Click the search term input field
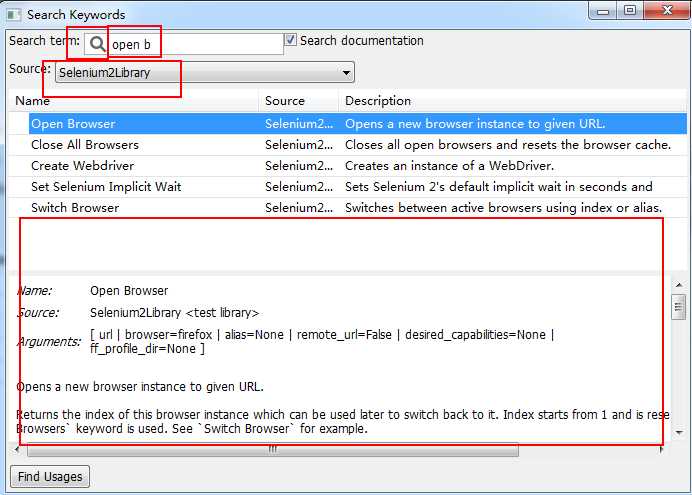The image size is (692, 495). point(184,44)
